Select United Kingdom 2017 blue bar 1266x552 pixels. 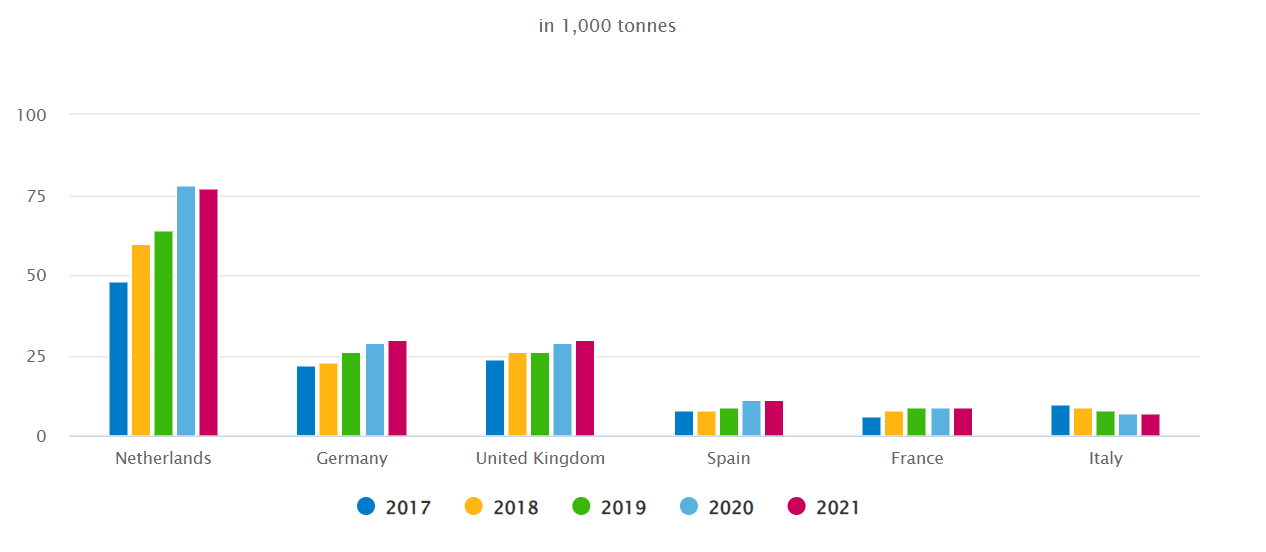[x=495, y=398]
